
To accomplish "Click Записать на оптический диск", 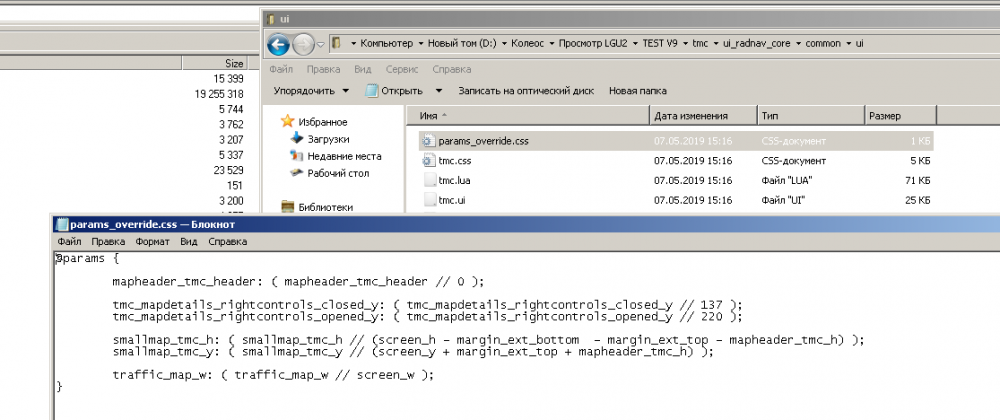I will pos(526,91).
